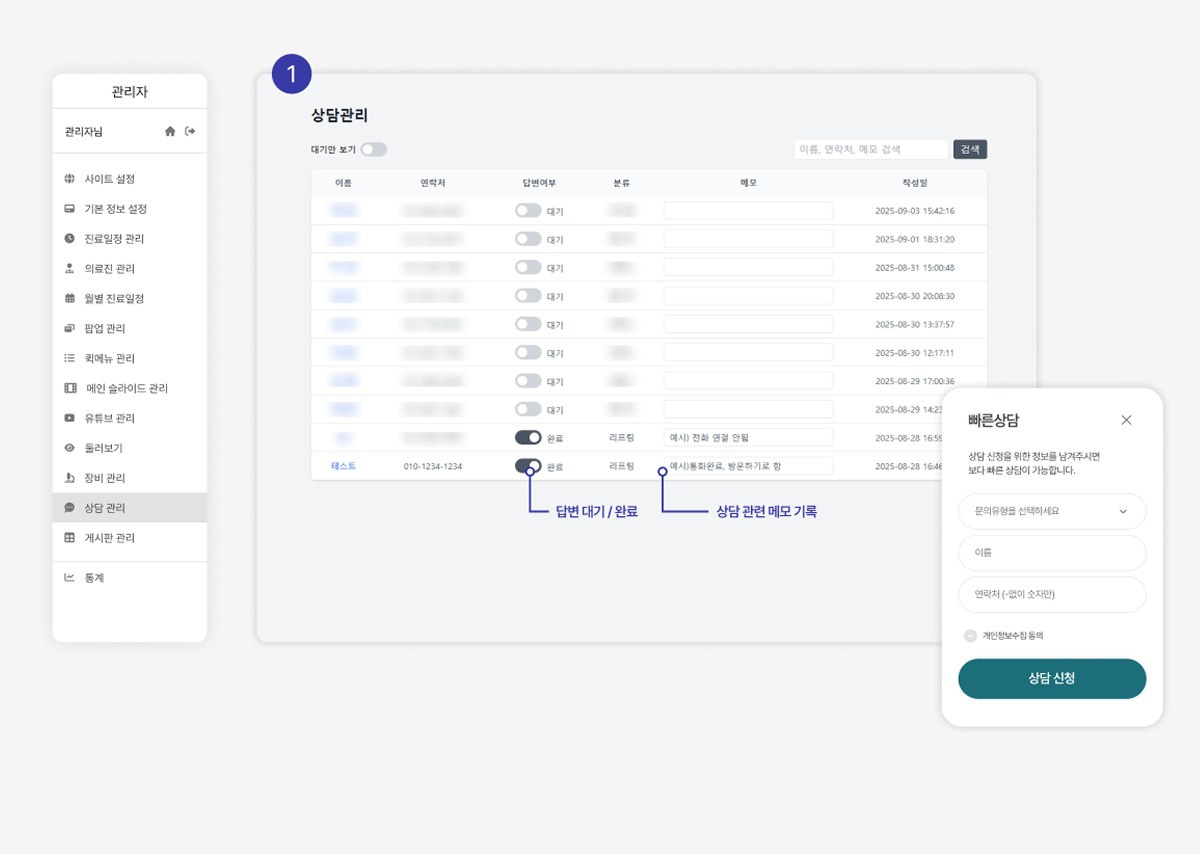
Task: Click the 이름, 연락처, 메모 검색 field
Action: 871,149
